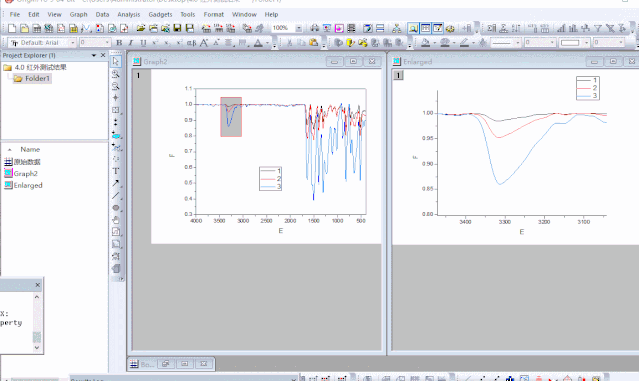
Task: Select the Pan hand tool
Action: 116,220
